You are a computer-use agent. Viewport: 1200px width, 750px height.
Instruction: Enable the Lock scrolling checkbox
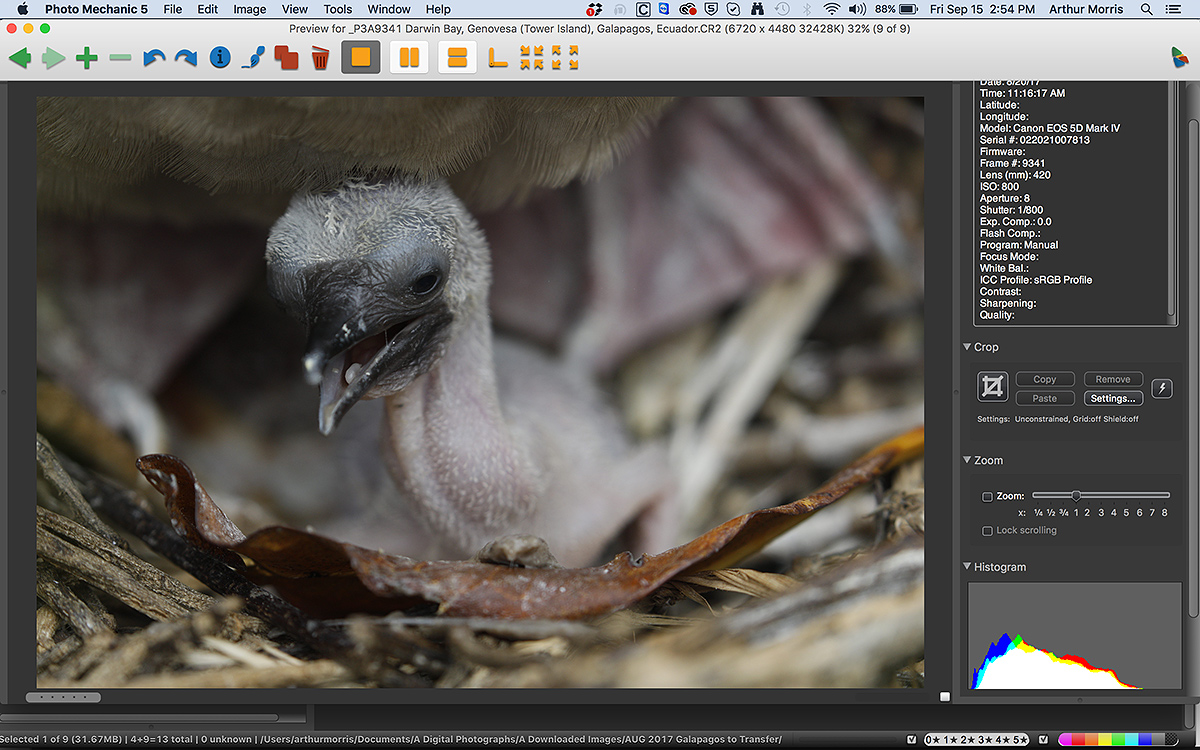tap(988, 531)
